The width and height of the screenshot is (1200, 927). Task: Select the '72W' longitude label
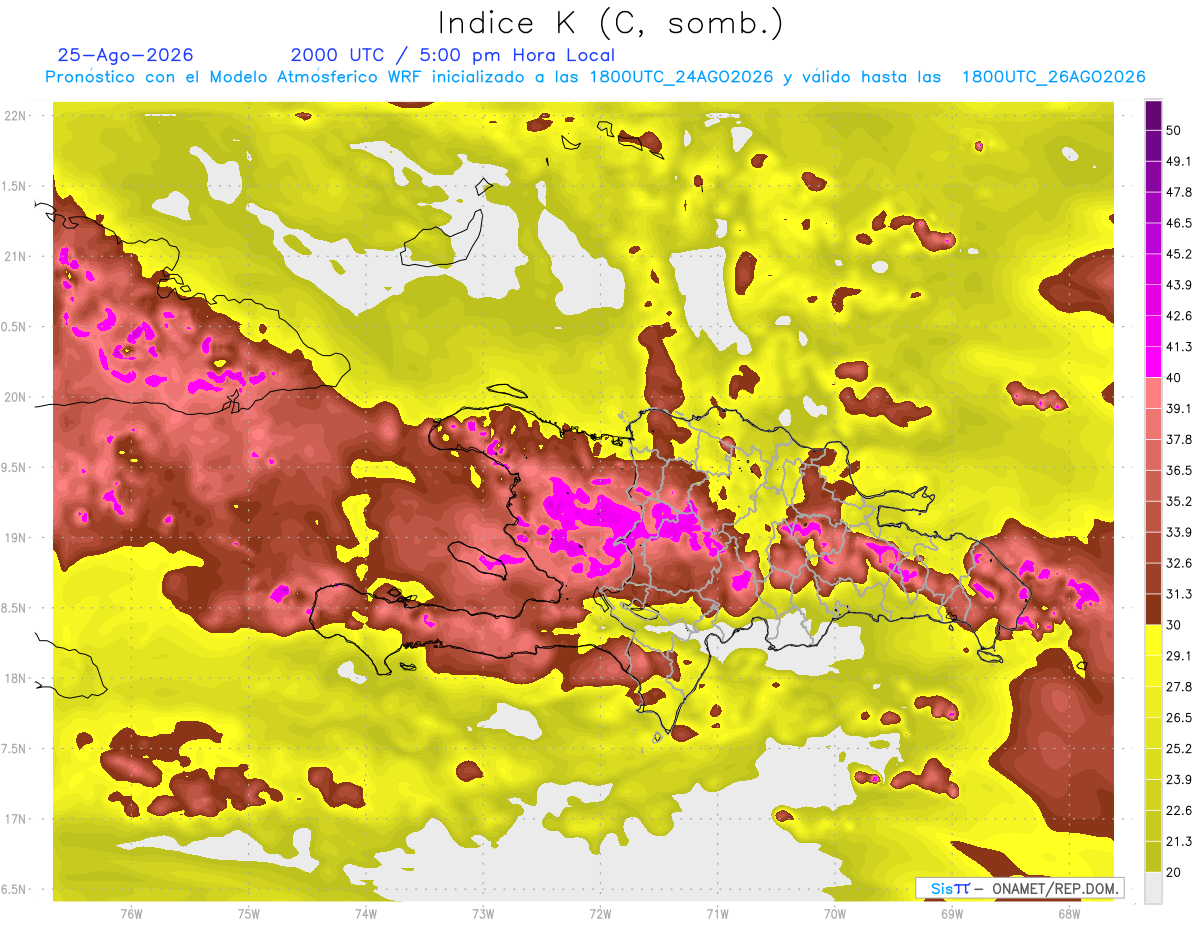[x=600, y=913]
